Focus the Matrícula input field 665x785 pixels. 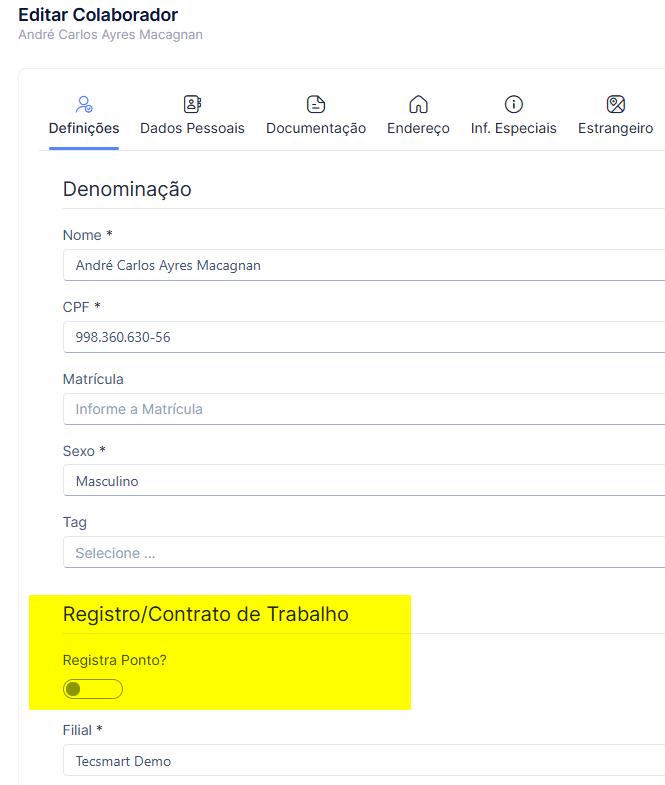pyautogui.click(x=364, y=409)
